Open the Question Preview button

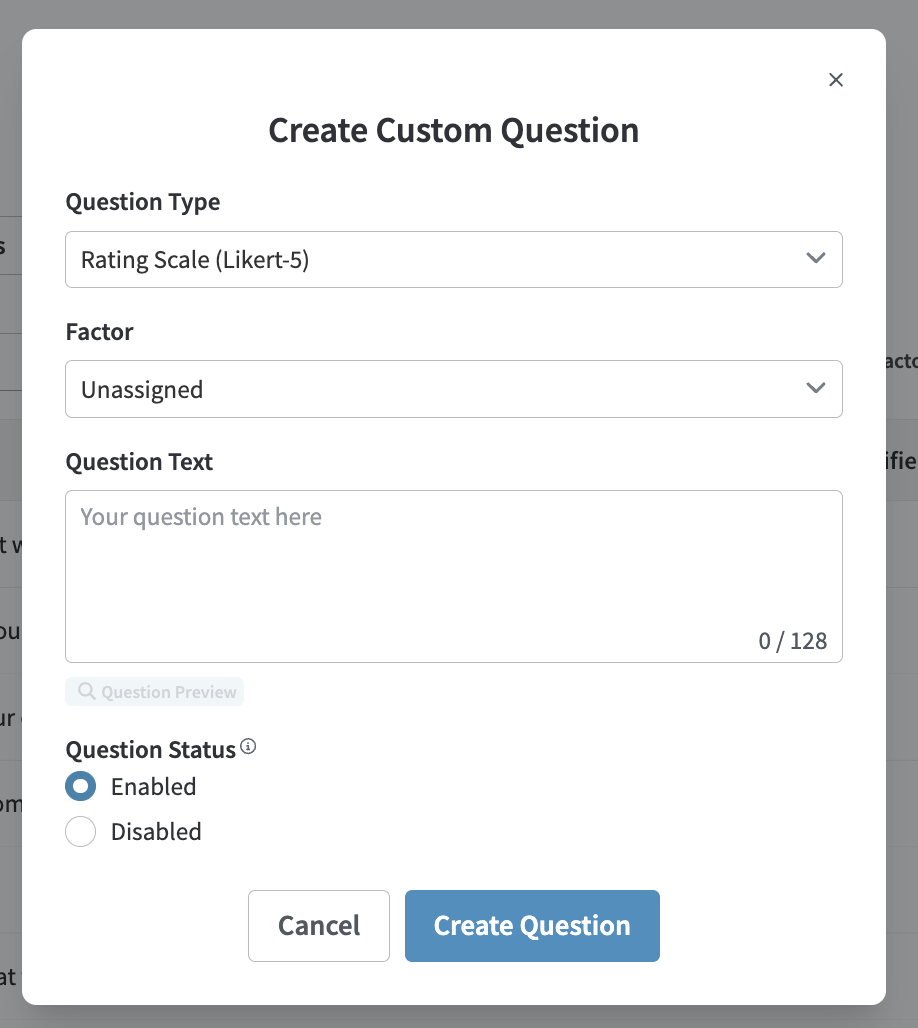[x=155, y=692]
